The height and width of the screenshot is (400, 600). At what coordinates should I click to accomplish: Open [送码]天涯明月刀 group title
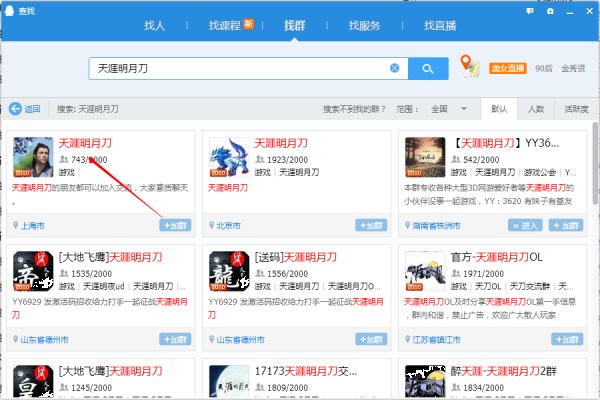(296, 257)
